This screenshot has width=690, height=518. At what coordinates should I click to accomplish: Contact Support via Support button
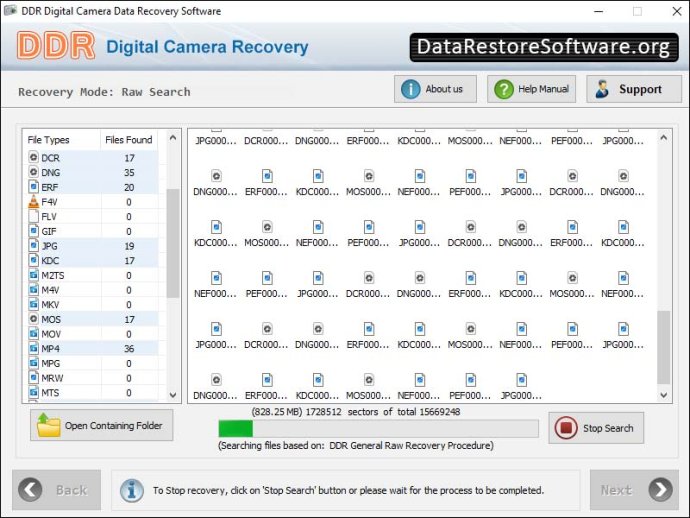click(x=634, y=89)
